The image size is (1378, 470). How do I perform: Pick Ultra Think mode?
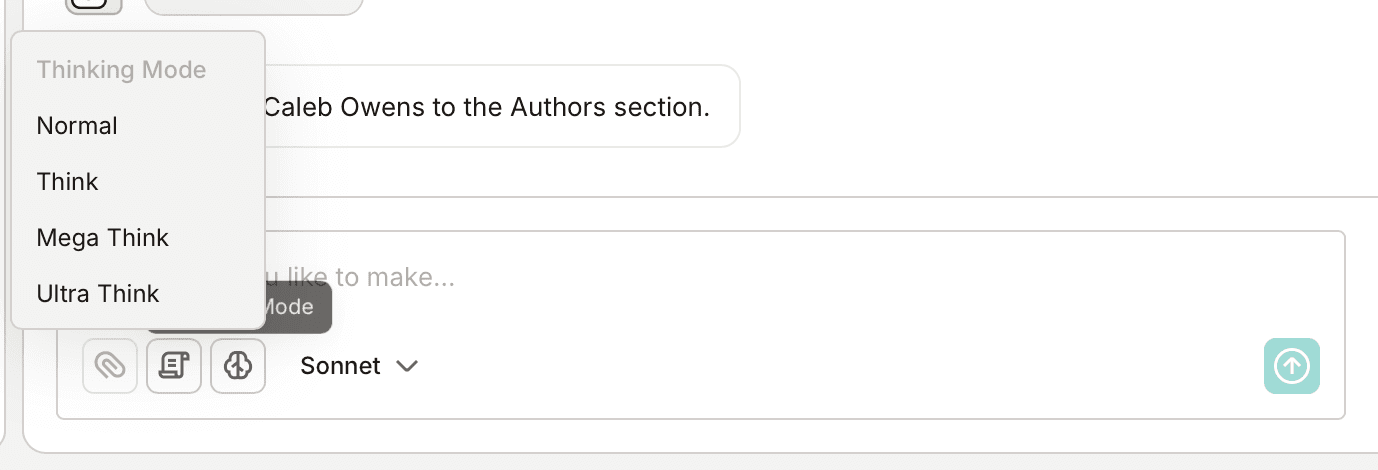pos(98,294)
